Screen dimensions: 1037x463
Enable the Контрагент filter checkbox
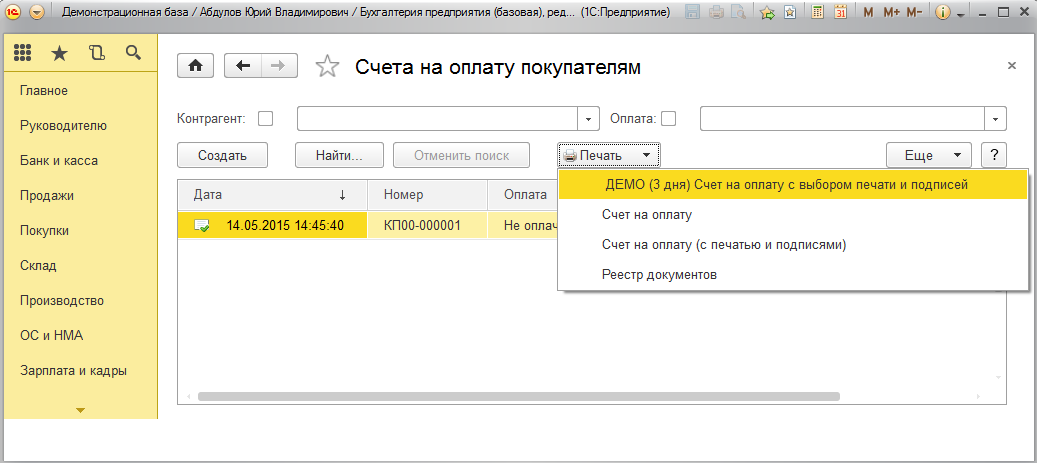point(266,118)
